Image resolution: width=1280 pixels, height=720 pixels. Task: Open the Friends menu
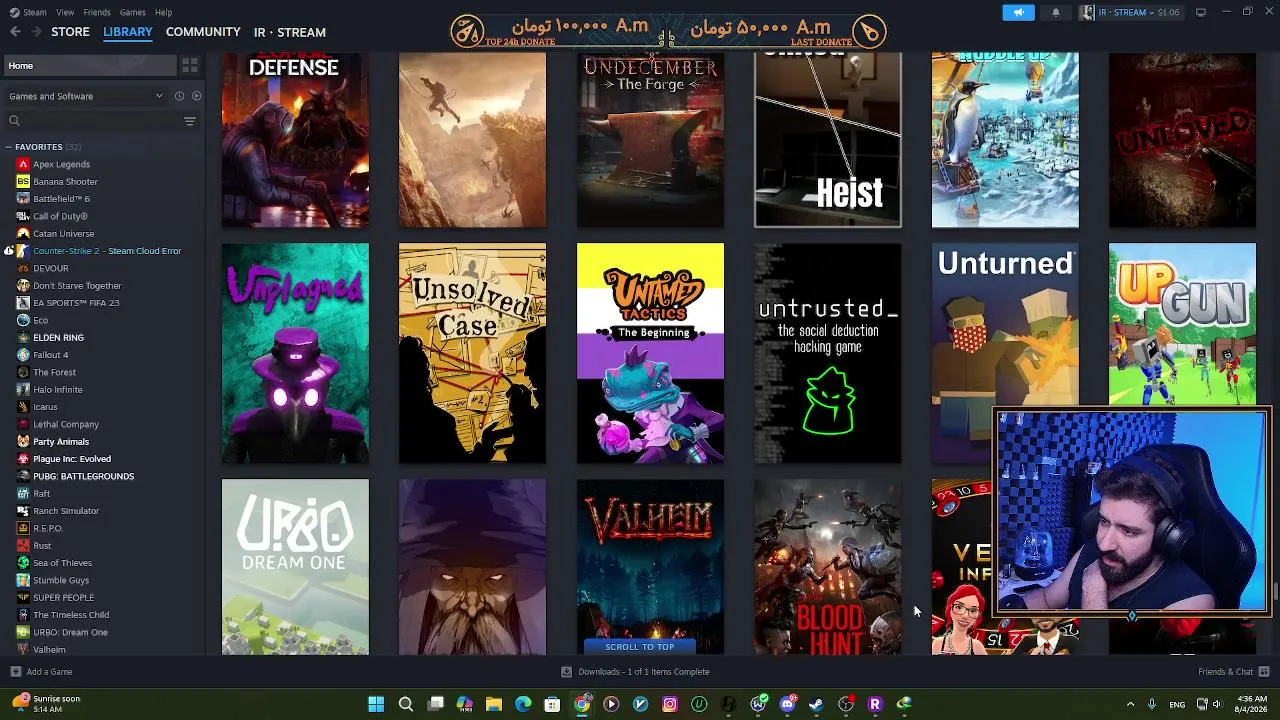[x=97, y=12]
